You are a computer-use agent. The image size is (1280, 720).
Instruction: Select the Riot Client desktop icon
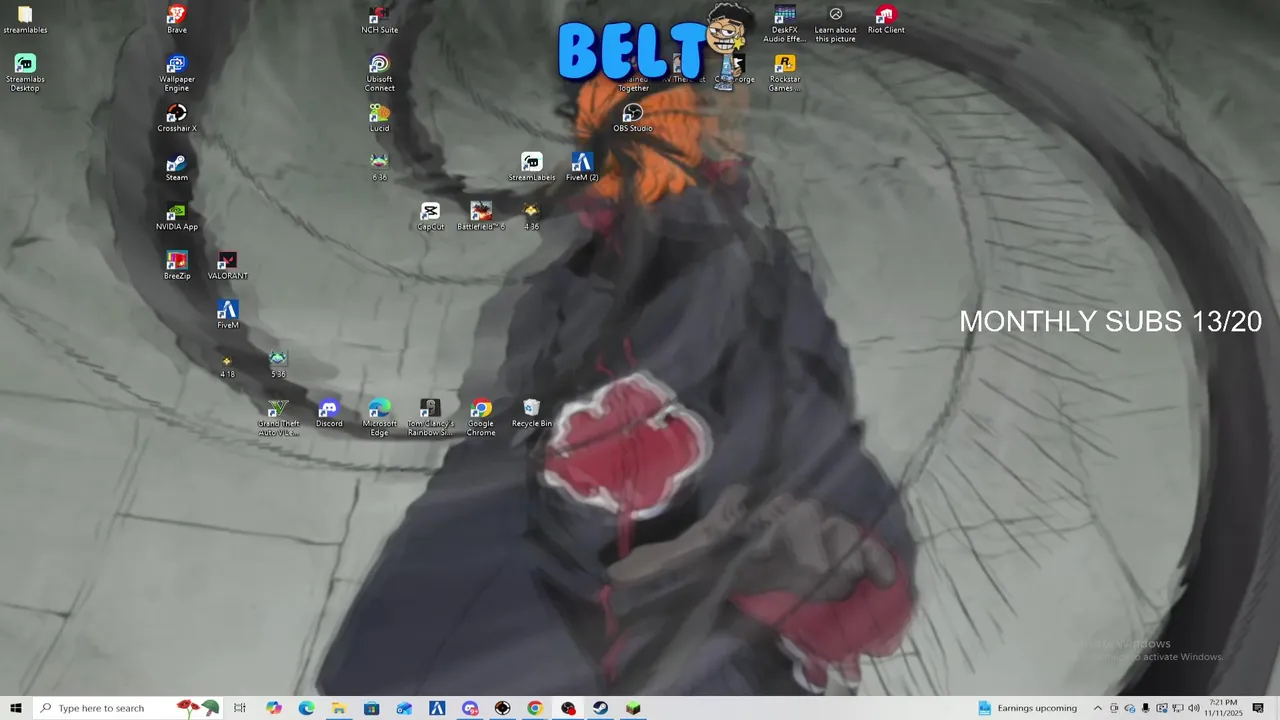(886, 20)
